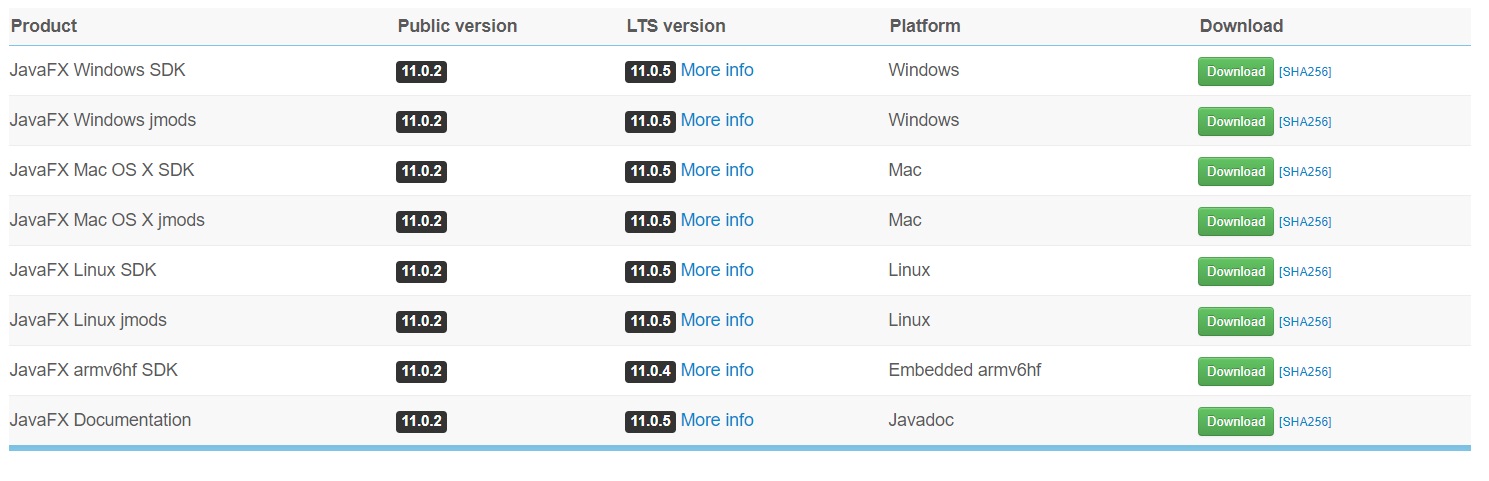Screen dimensions: 1489x481
Task: Download the JavaFX Windows jmods package
Action: [1235, 122]
